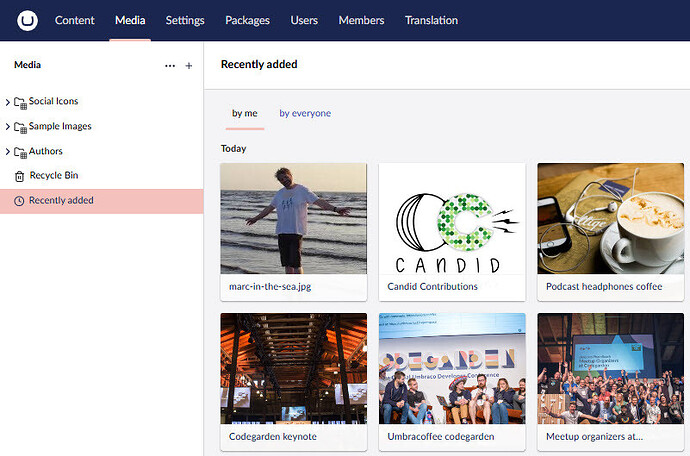Open the Members section

pos(361,20)
